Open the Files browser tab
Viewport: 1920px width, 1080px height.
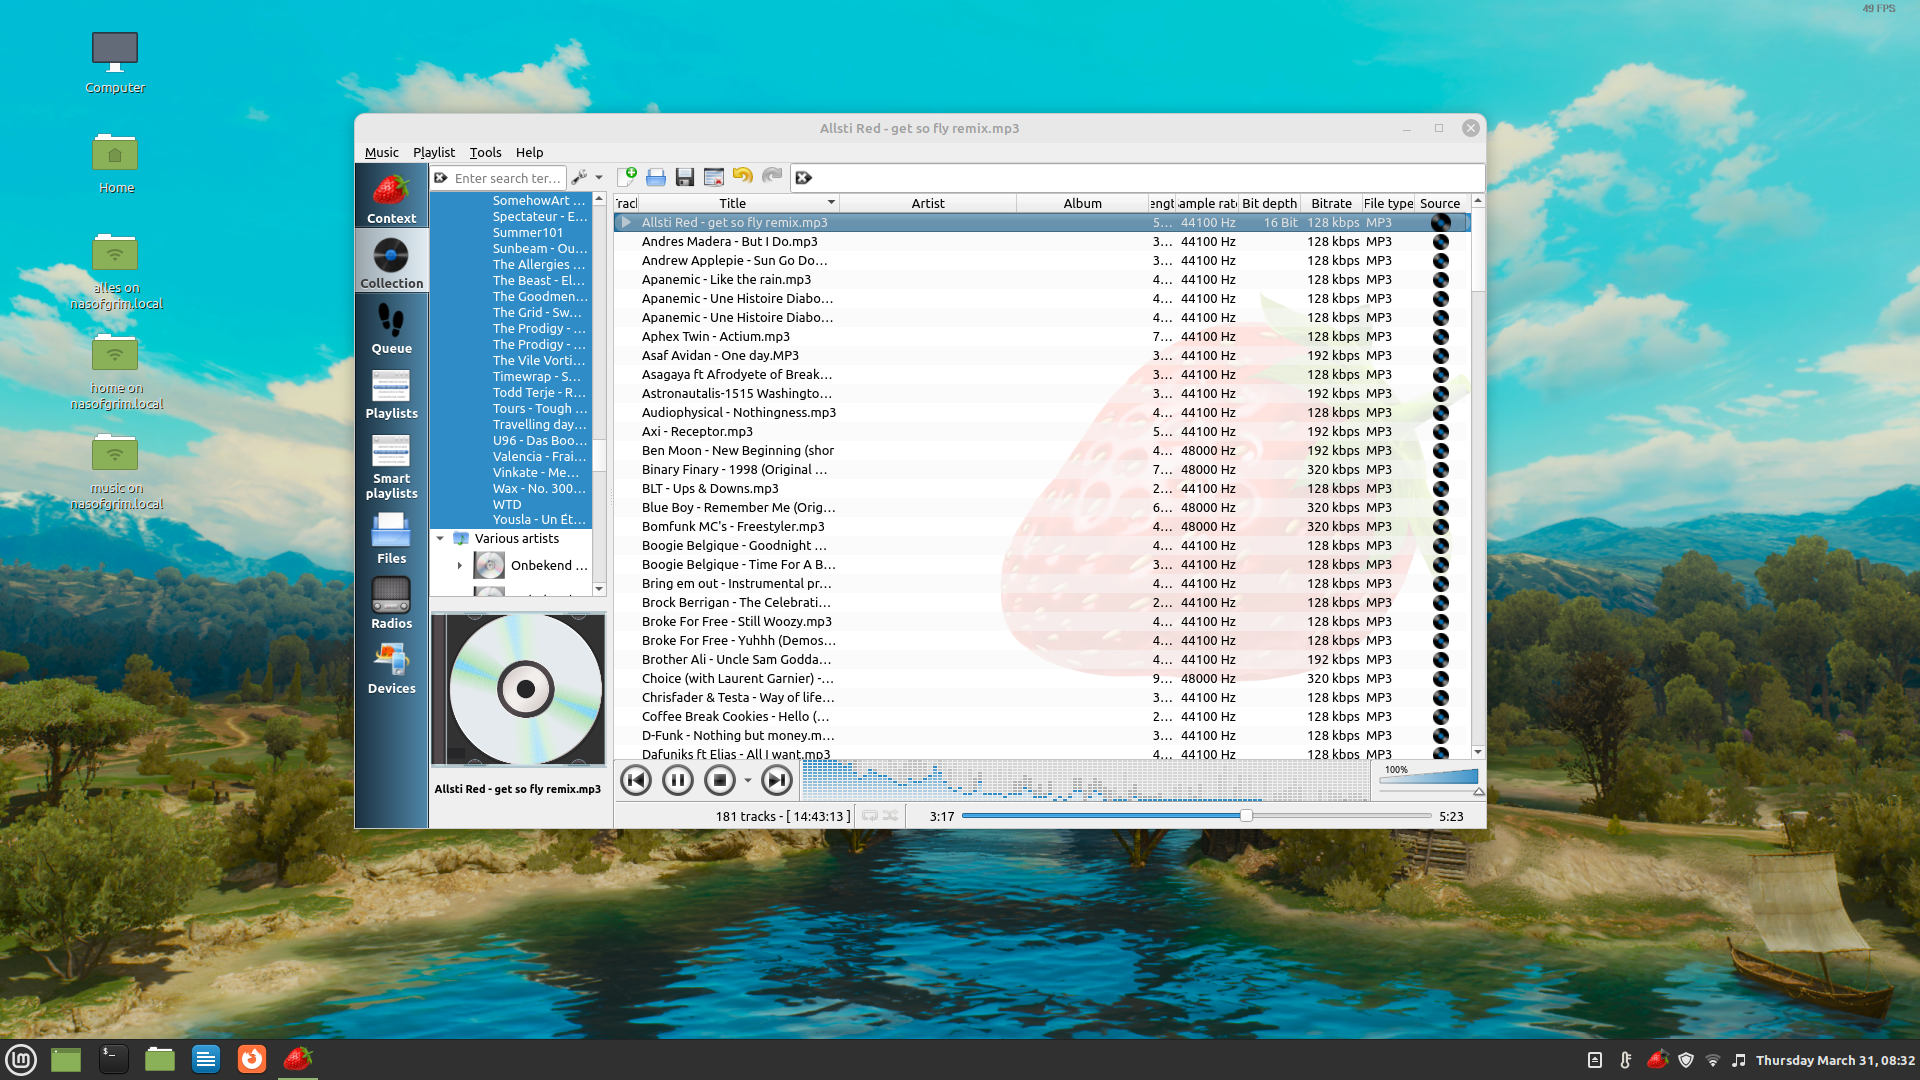pyautogui.click(x=391, y=537)
